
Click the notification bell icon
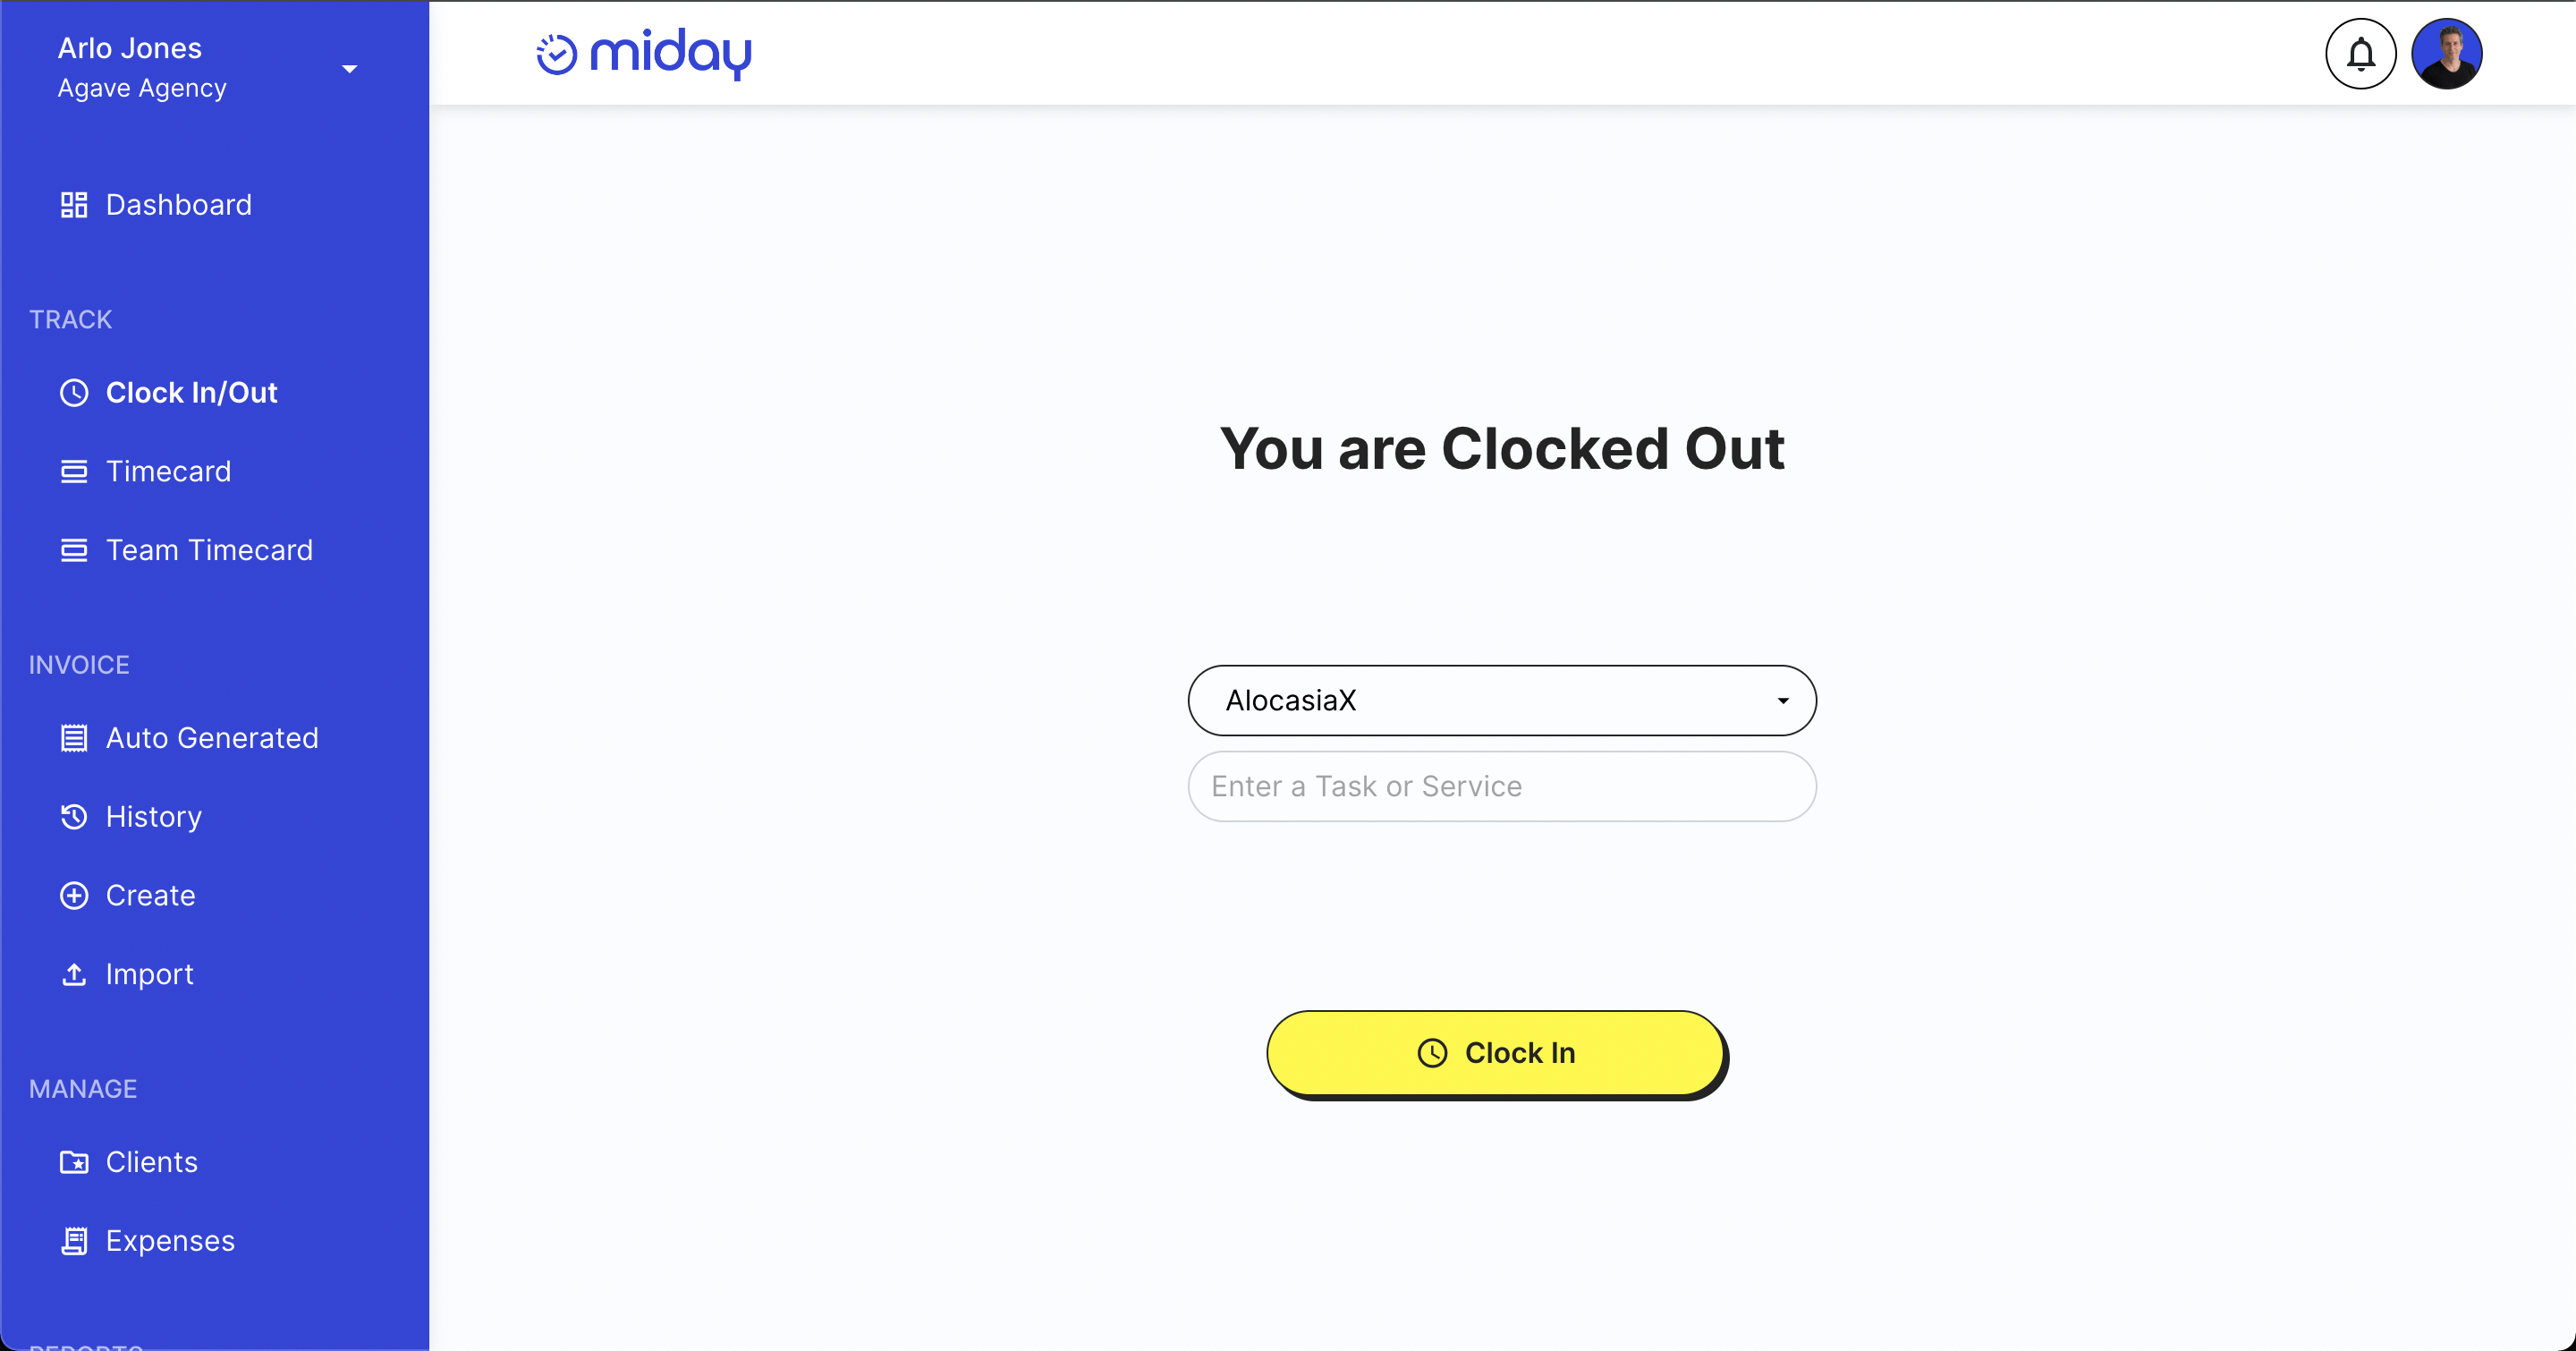click(2361, 53)
